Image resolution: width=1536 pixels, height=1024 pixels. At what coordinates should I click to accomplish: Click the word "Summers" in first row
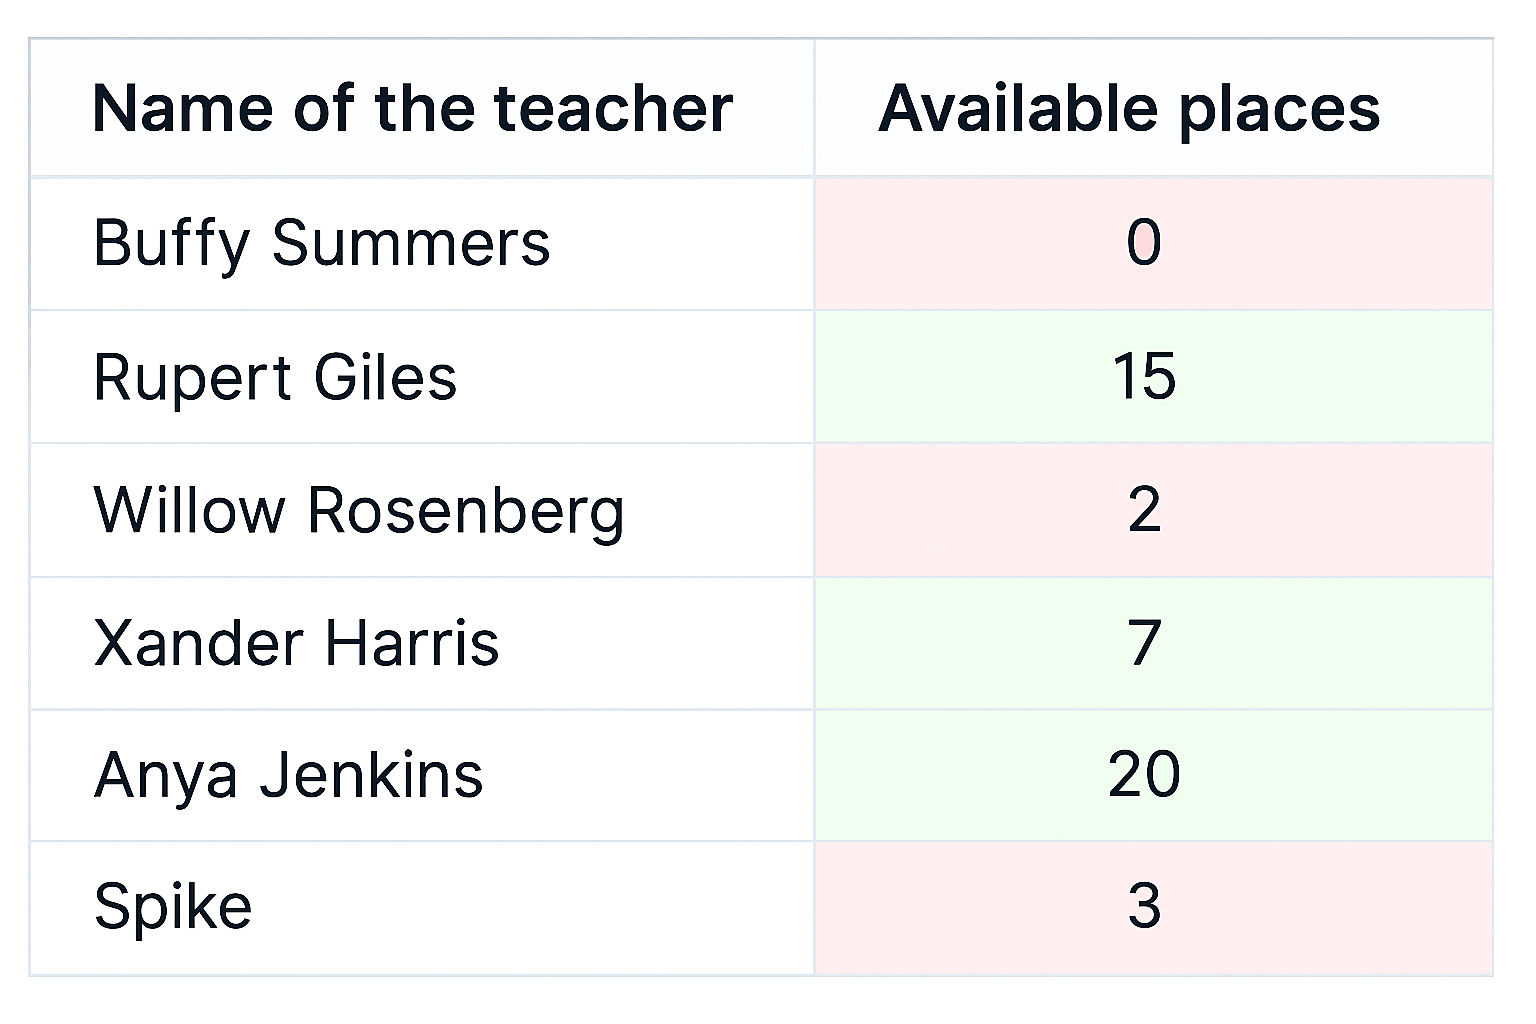(411, 243)
